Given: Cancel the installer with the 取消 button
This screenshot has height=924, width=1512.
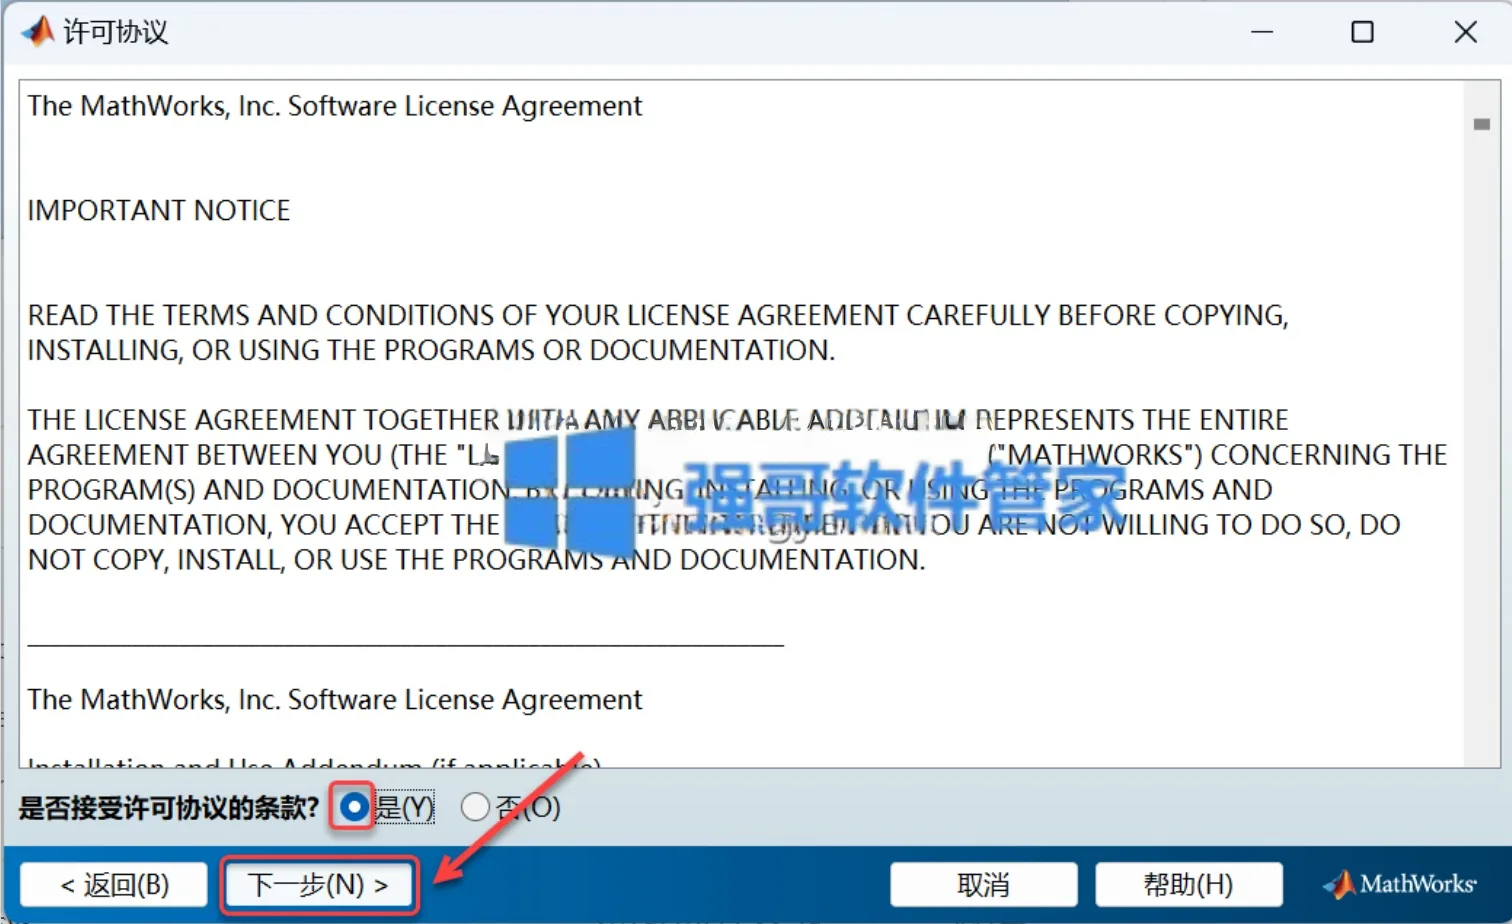Looking at the screenshot, I should (x=983, y=885).
